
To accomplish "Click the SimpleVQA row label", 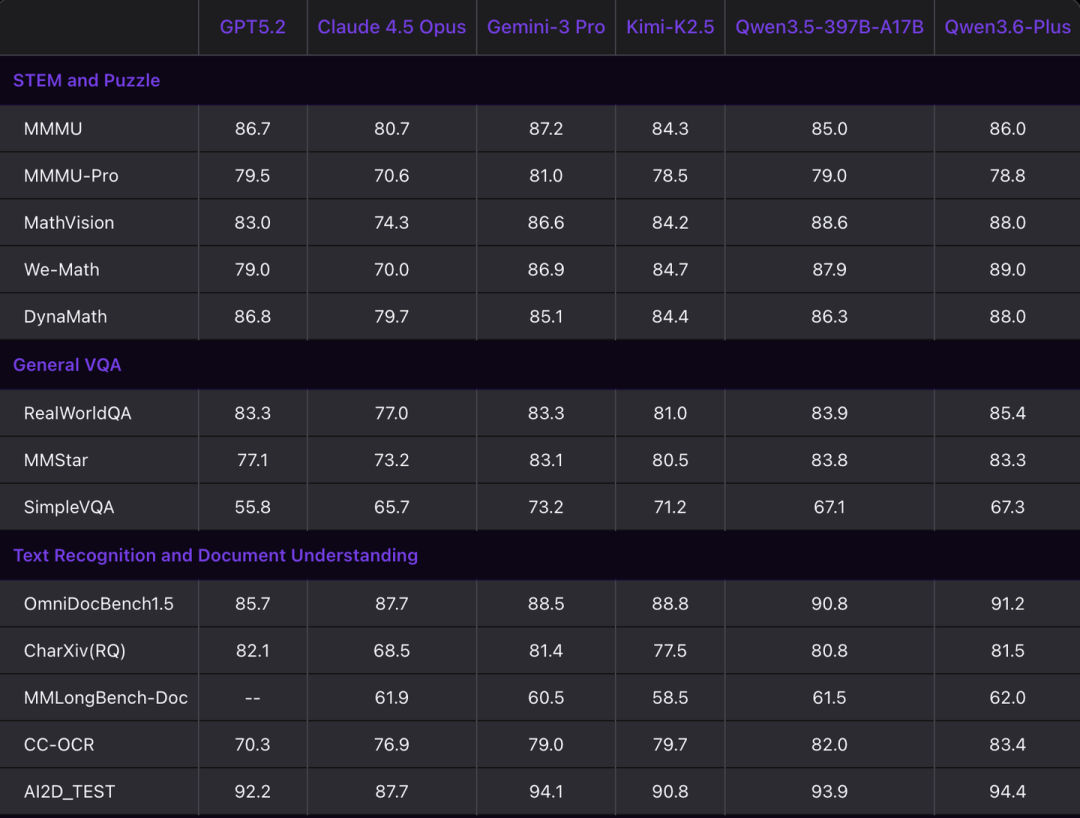I will [69, 507].
